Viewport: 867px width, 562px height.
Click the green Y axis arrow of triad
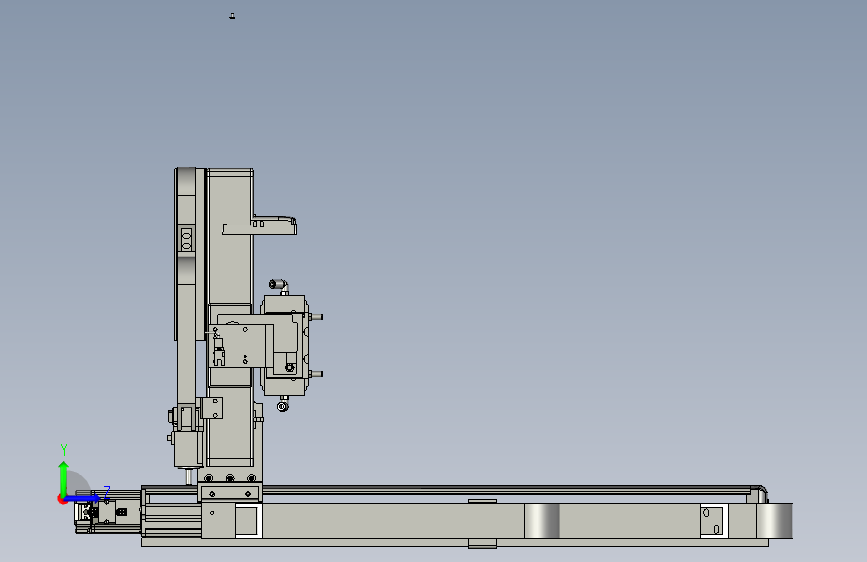(64, 477)
